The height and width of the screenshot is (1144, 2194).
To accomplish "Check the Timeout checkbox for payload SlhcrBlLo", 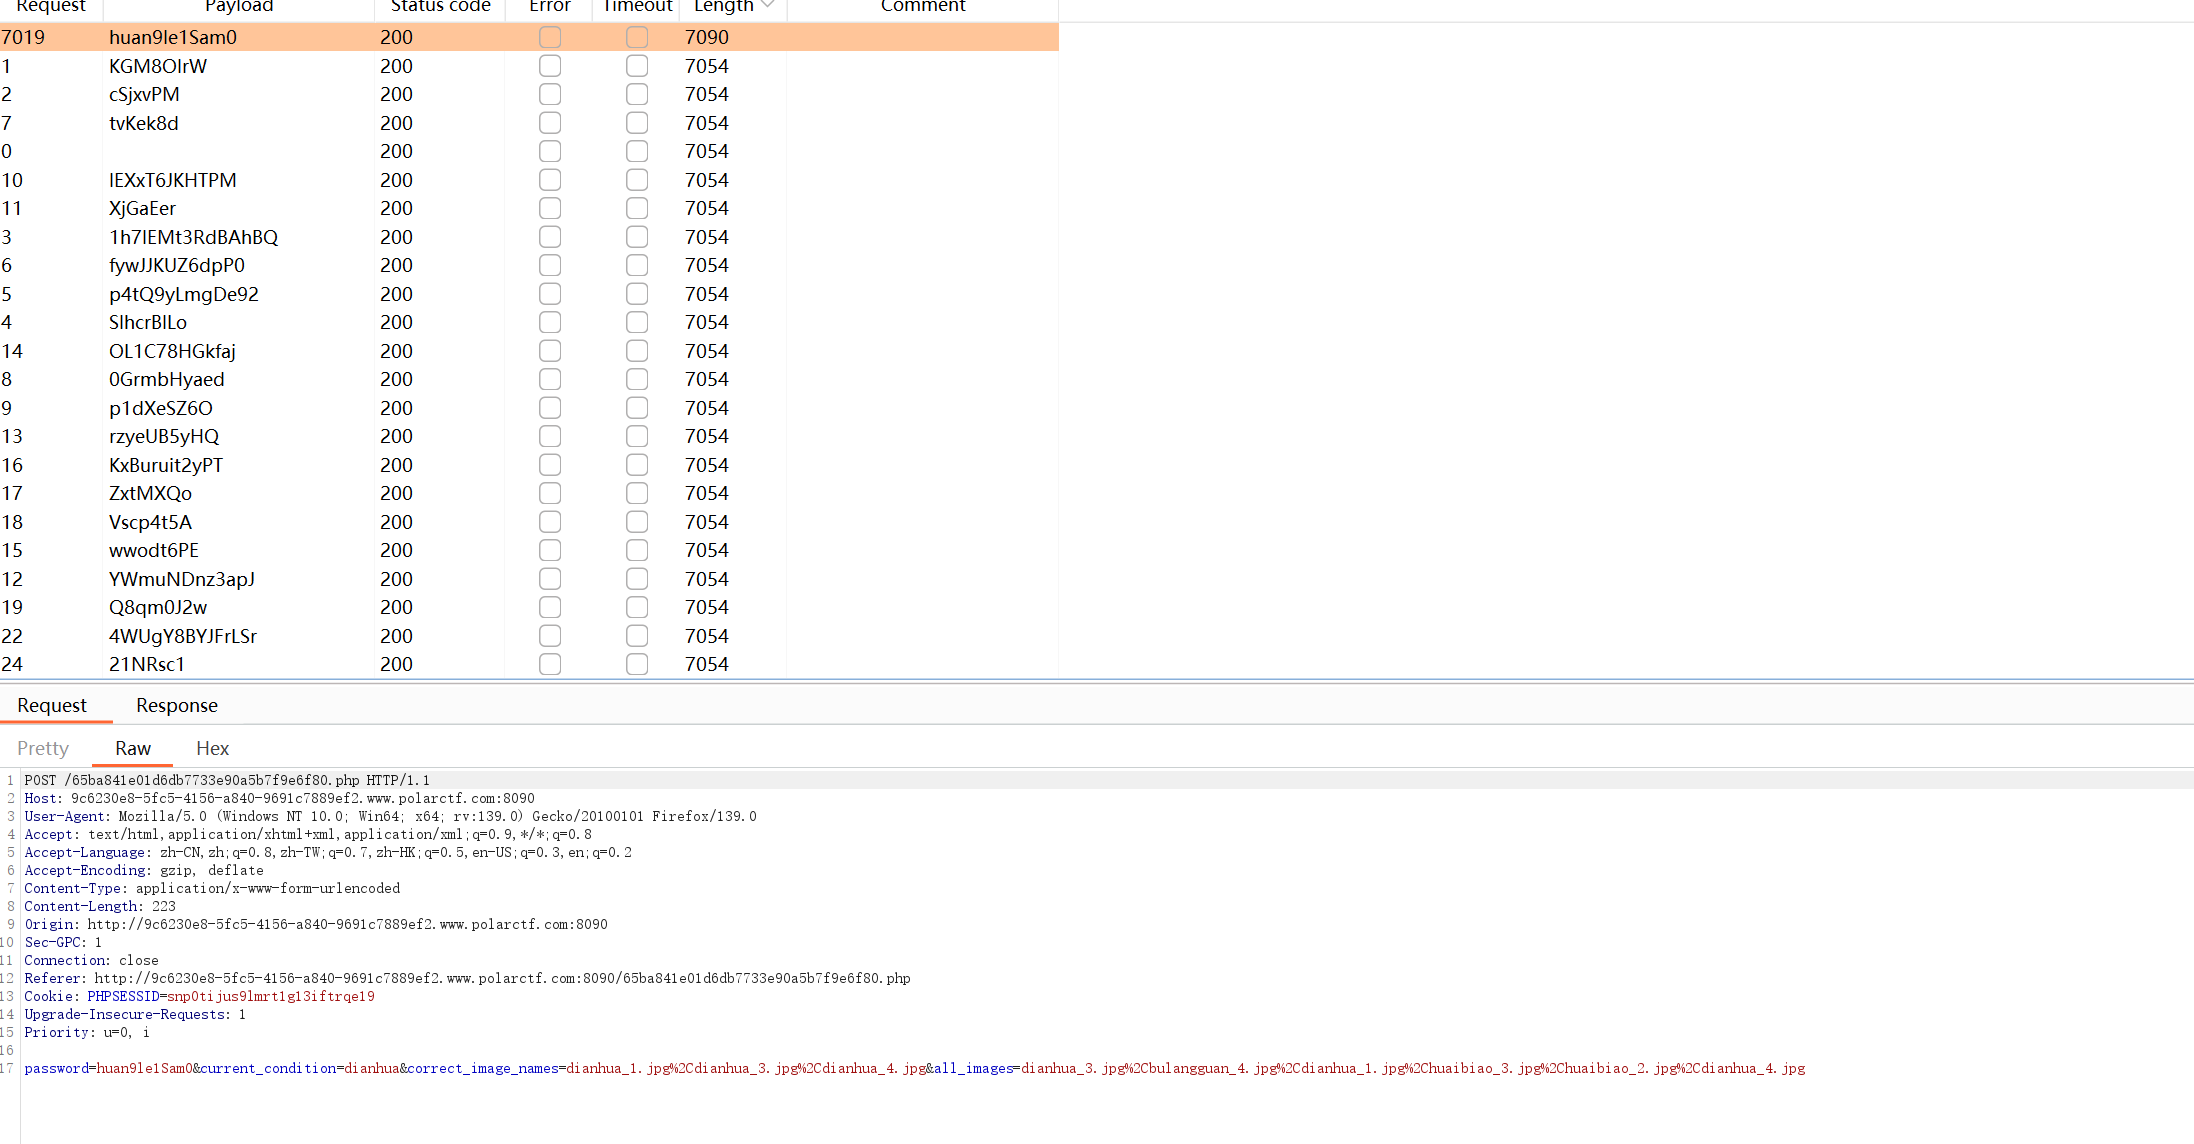I will [637, 322].
